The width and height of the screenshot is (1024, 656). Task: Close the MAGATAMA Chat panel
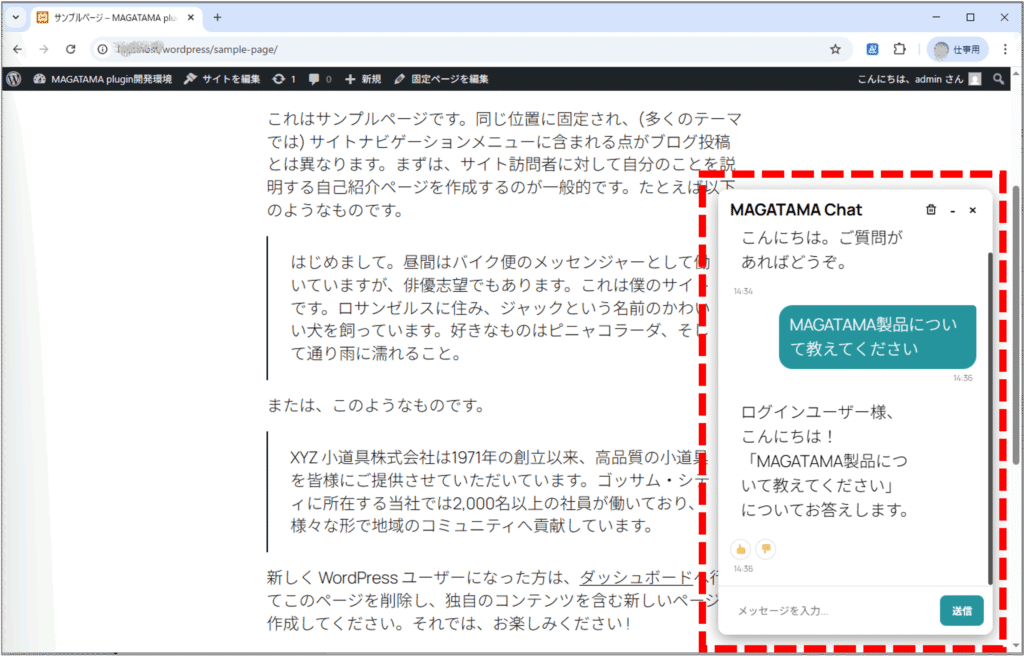(x=972, y=210)
